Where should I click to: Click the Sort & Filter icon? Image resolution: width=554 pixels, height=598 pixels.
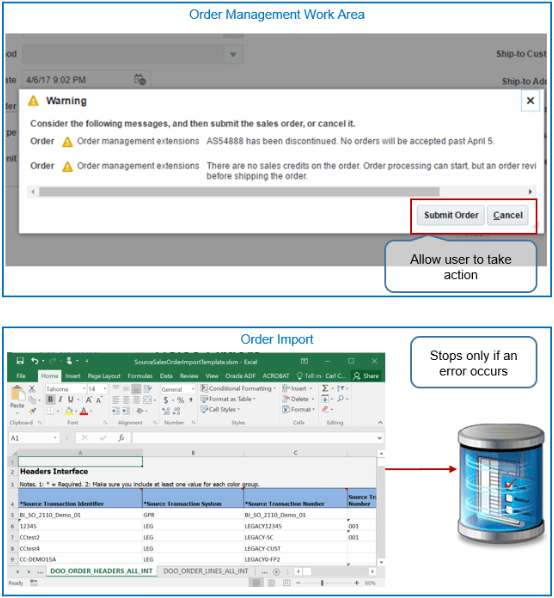pos(340,388)
